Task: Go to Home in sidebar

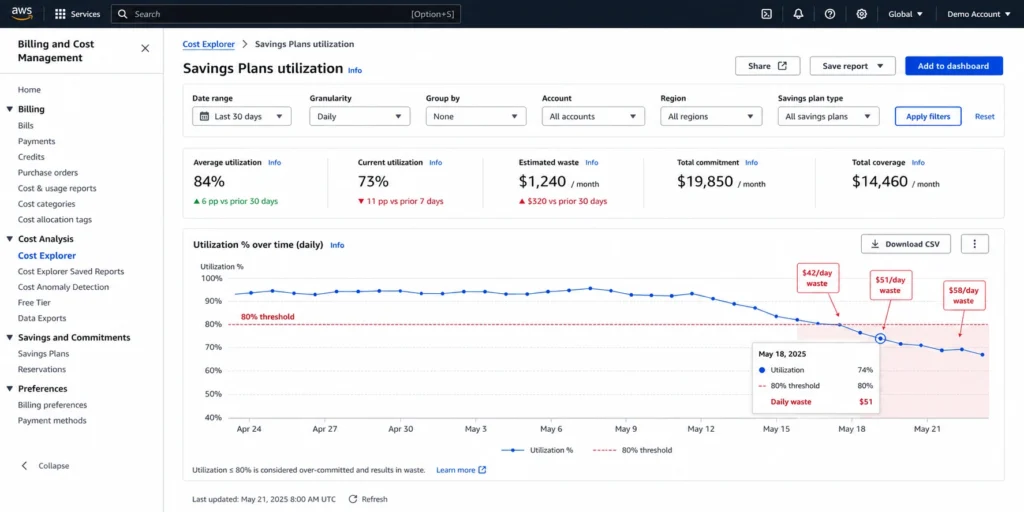Action: [29, 90]
